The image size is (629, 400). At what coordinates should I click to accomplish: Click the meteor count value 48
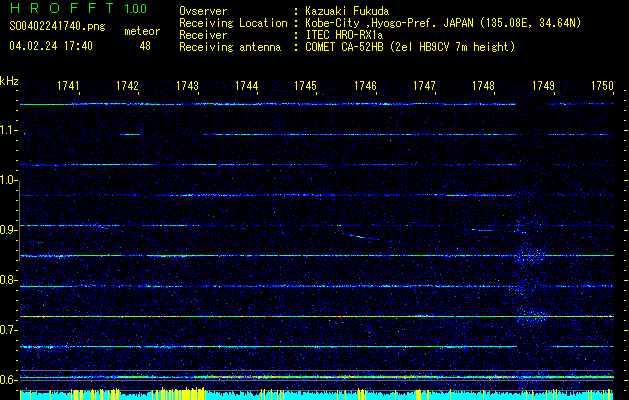pyautogui.click(x=145, y=46)
